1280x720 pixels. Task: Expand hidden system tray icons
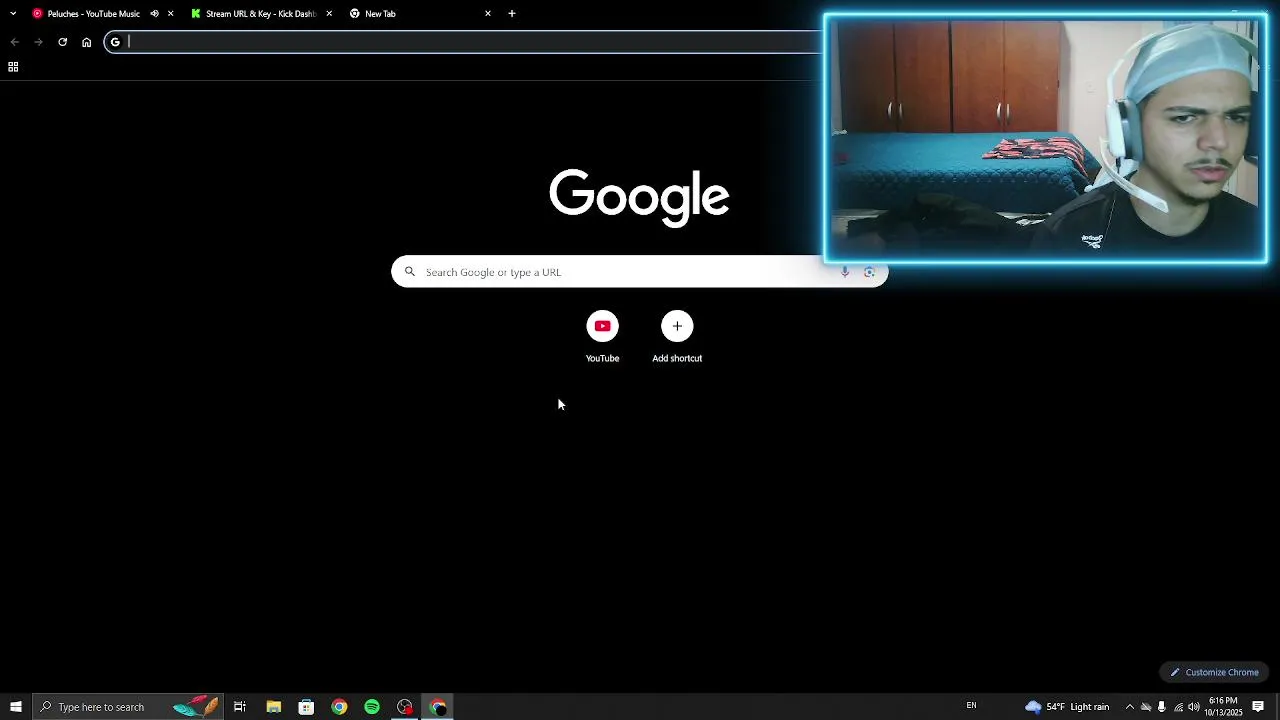pos(1130,707)
